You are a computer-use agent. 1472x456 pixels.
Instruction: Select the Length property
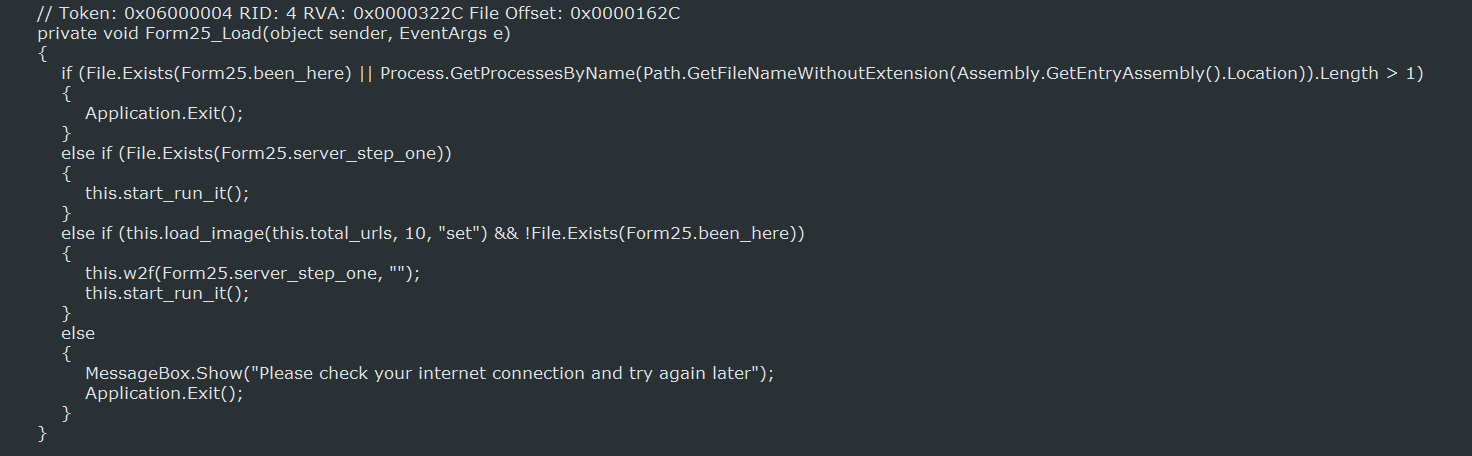[x=1348, y=73]
